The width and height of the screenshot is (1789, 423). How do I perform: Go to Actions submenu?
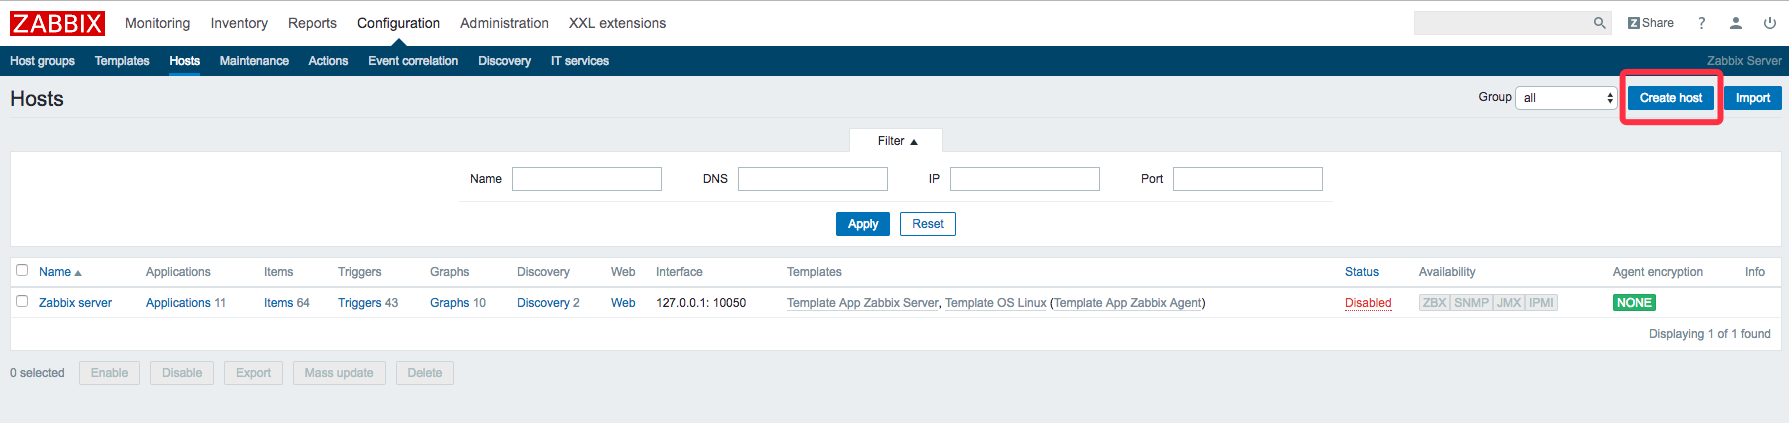tap(328, 61)
